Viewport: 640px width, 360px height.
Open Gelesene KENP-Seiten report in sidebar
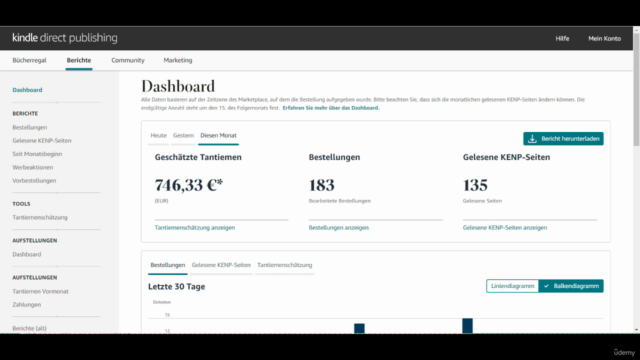(42, 140)
